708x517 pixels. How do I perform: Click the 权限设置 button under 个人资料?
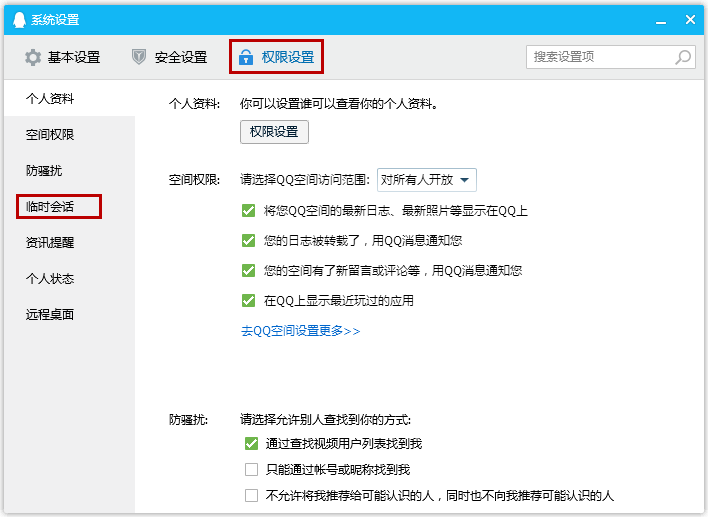[274, 132]
